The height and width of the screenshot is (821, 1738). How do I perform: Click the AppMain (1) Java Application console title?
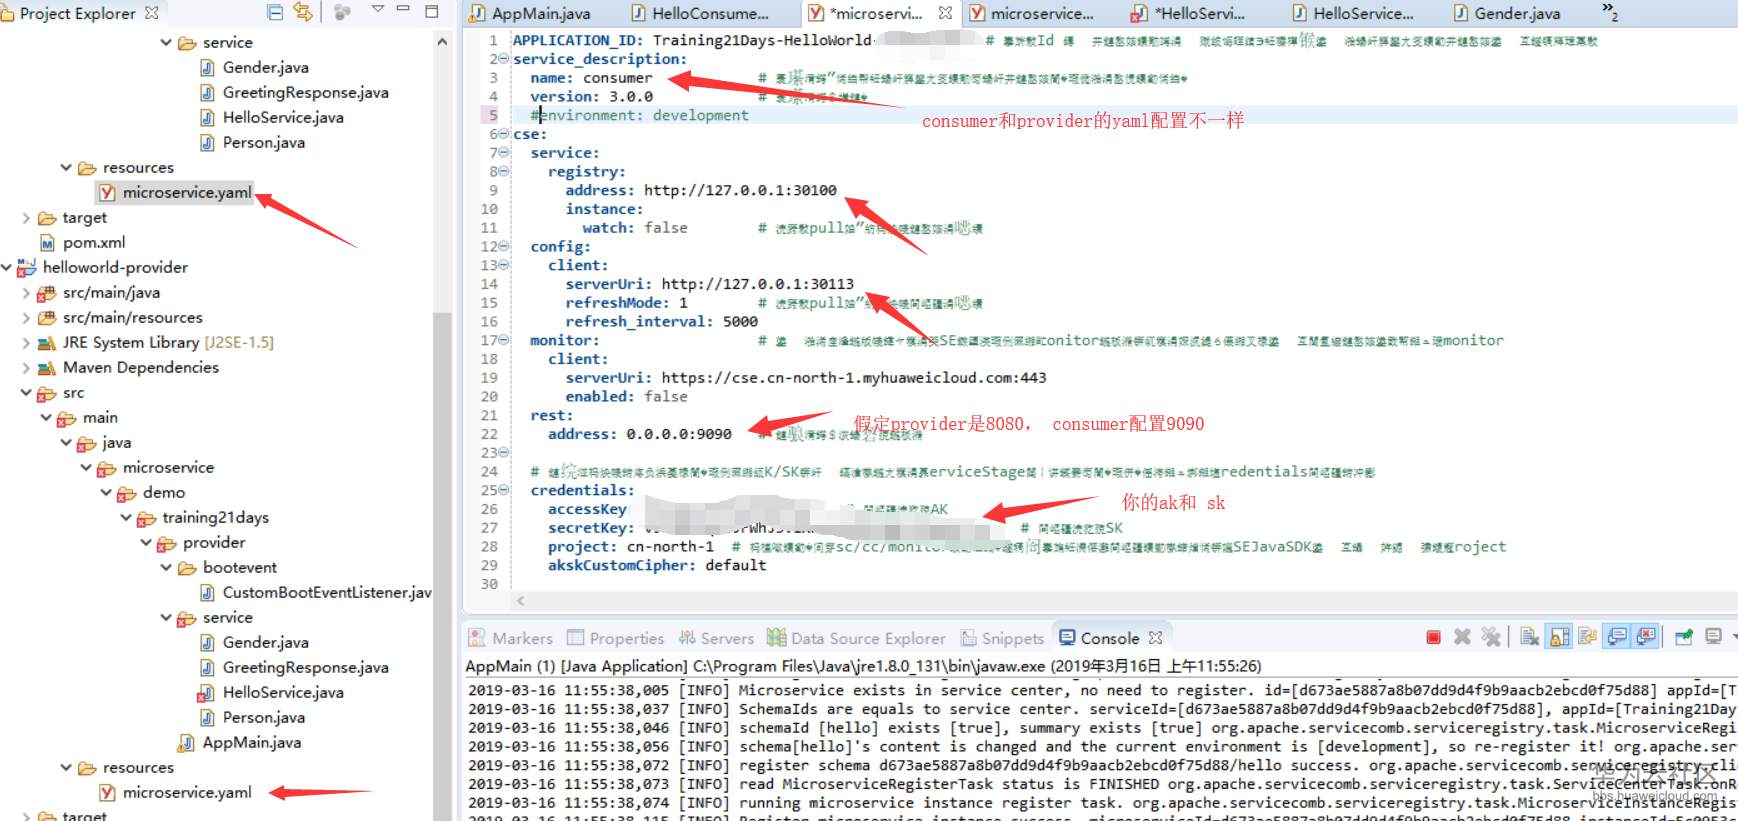coord(864,666)
